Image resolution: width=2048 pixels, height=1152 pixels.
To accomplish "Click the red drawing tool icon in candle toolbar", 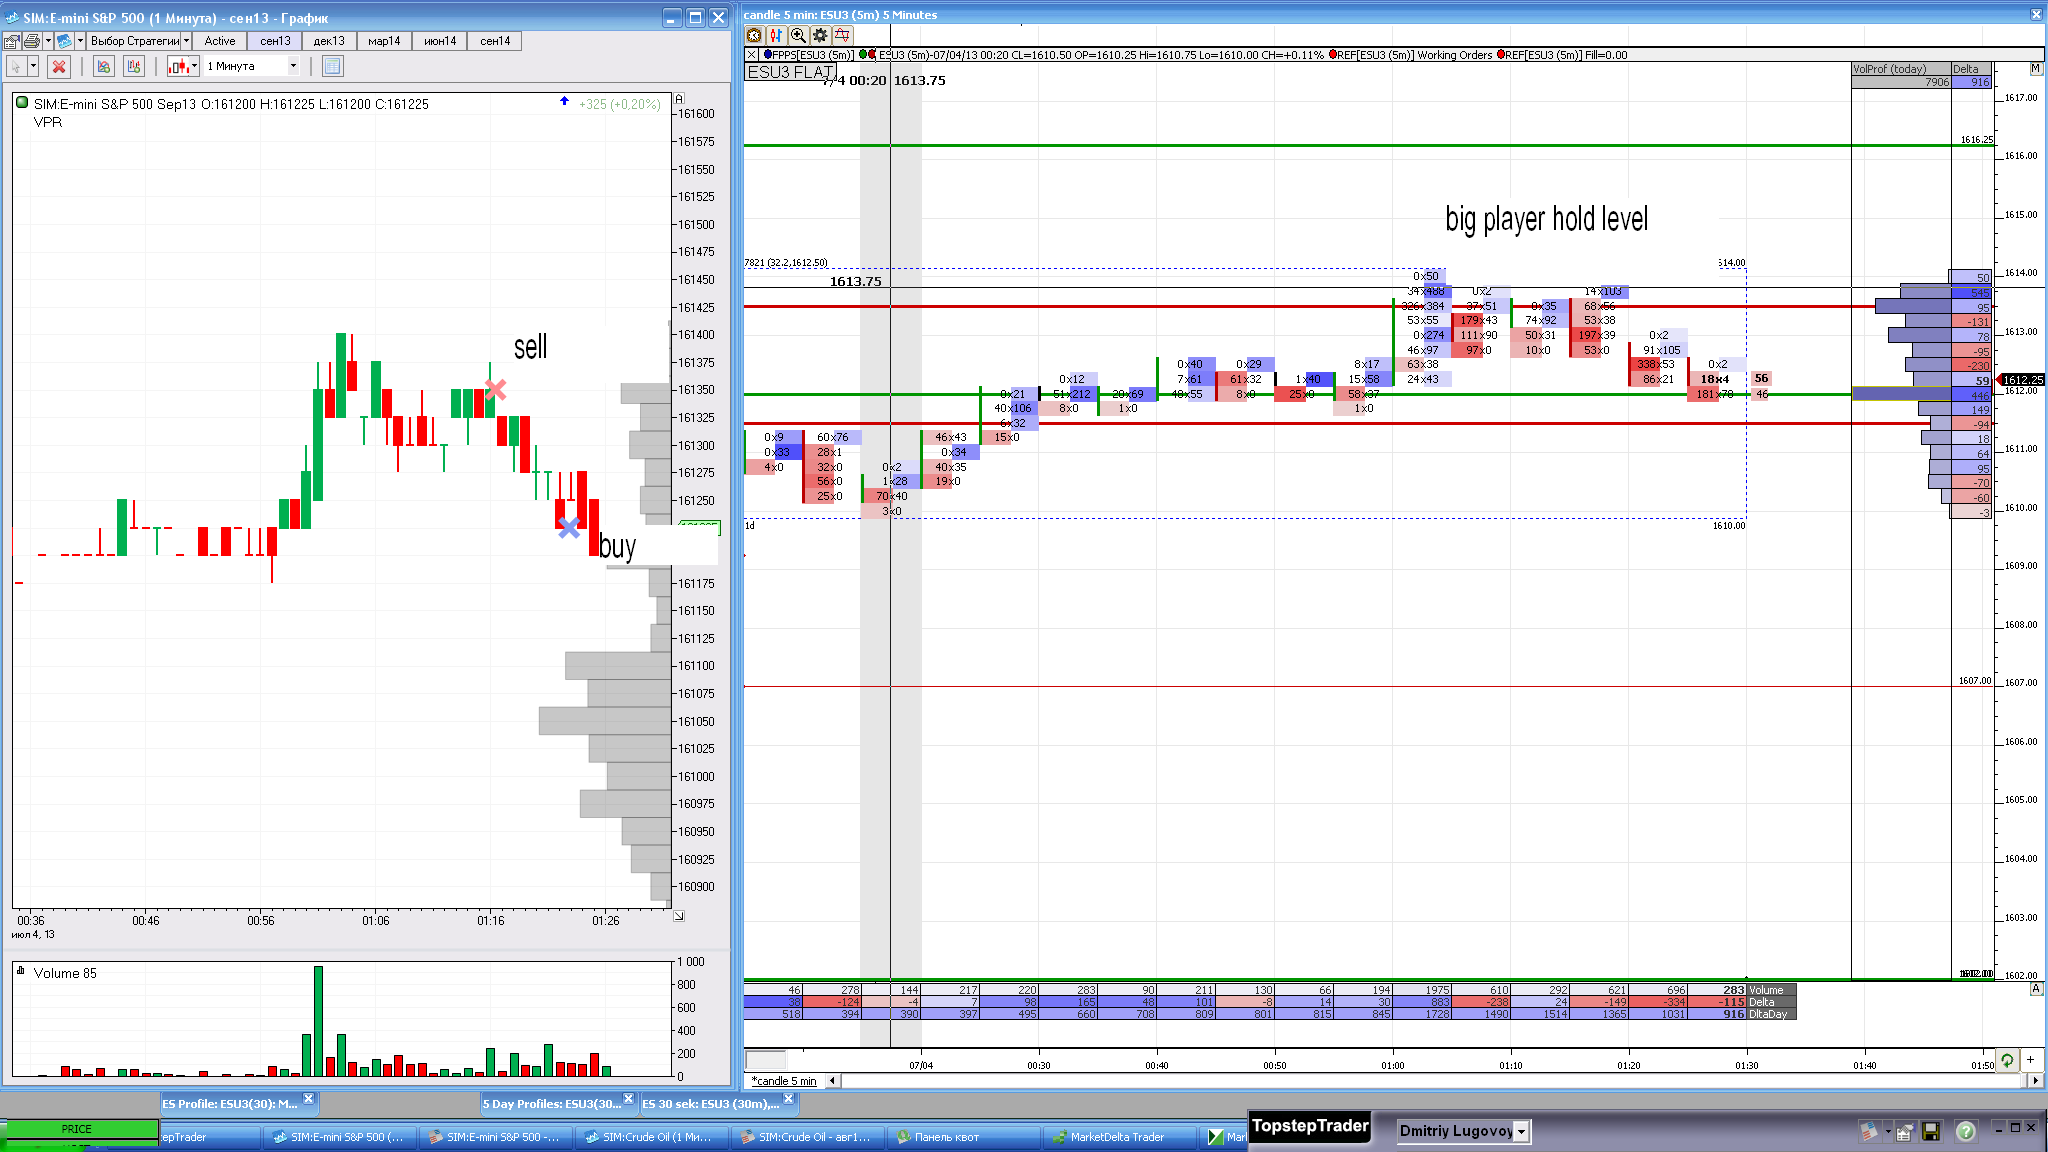I will (x=842, y=35).
